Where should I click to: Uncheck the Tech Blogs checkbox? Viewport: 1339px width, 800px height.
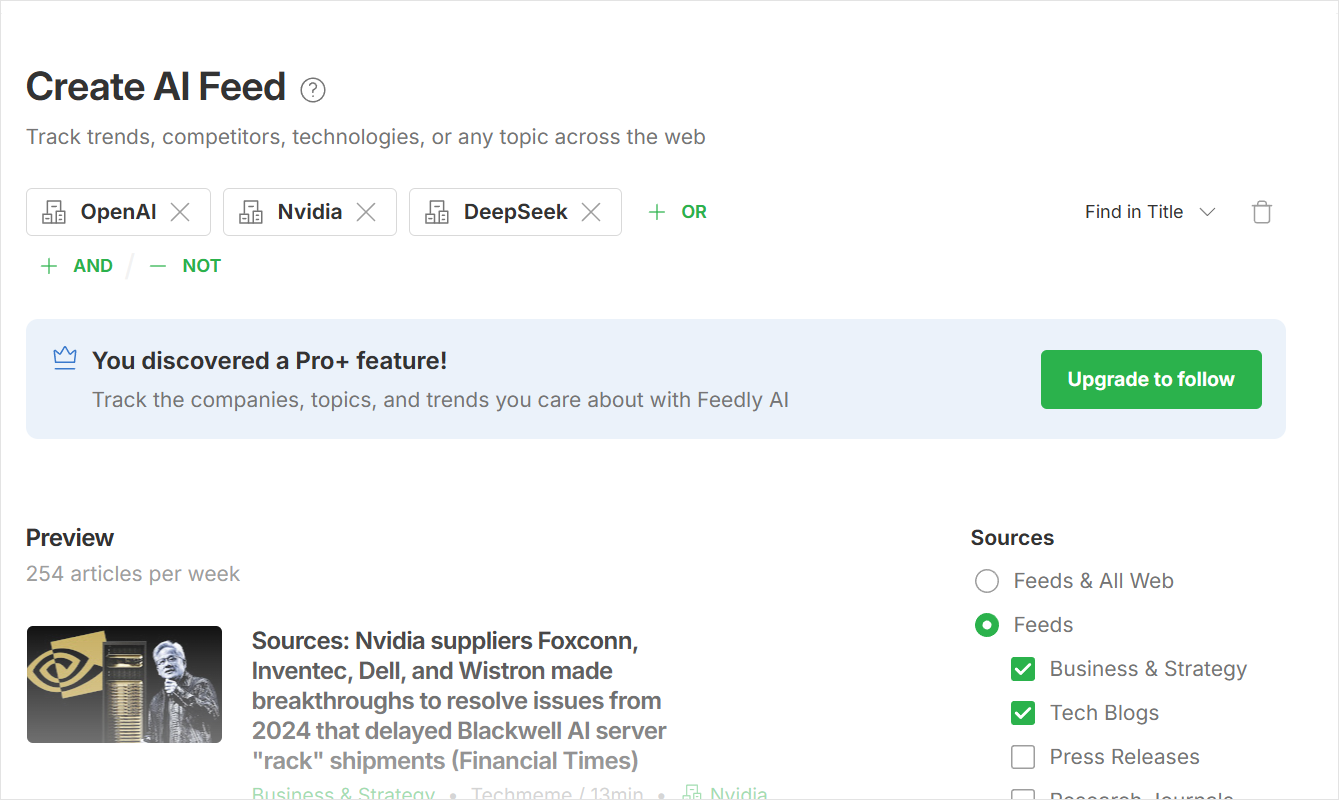pos(1023,713)
